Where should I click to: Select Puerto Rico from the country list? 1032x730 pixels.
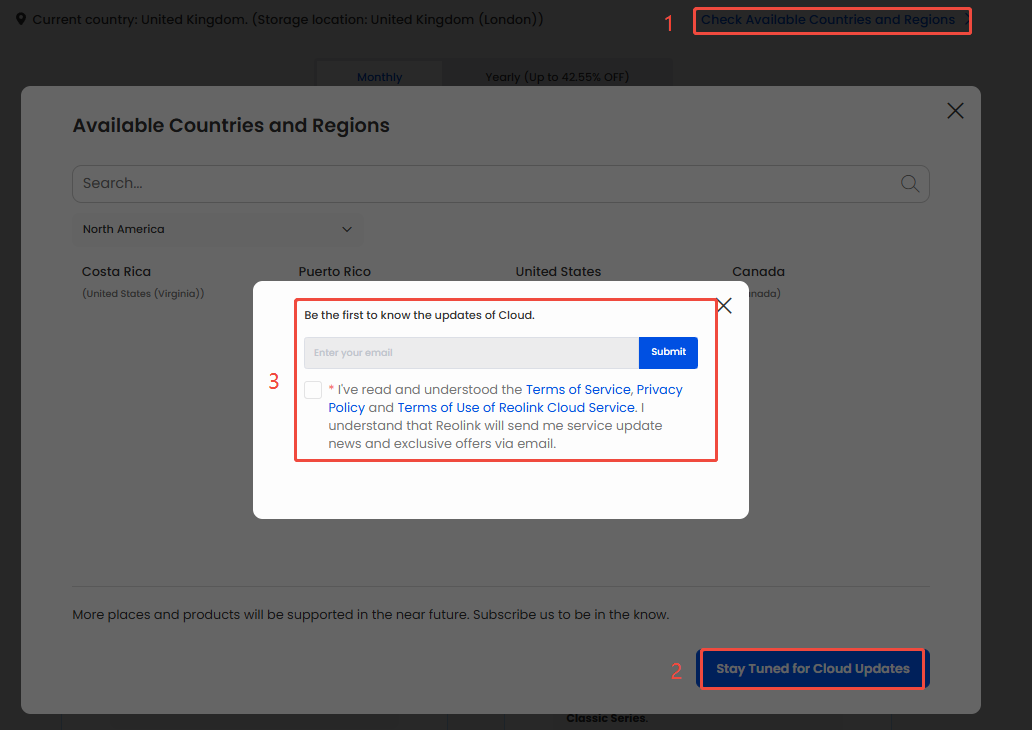[334, 272]
